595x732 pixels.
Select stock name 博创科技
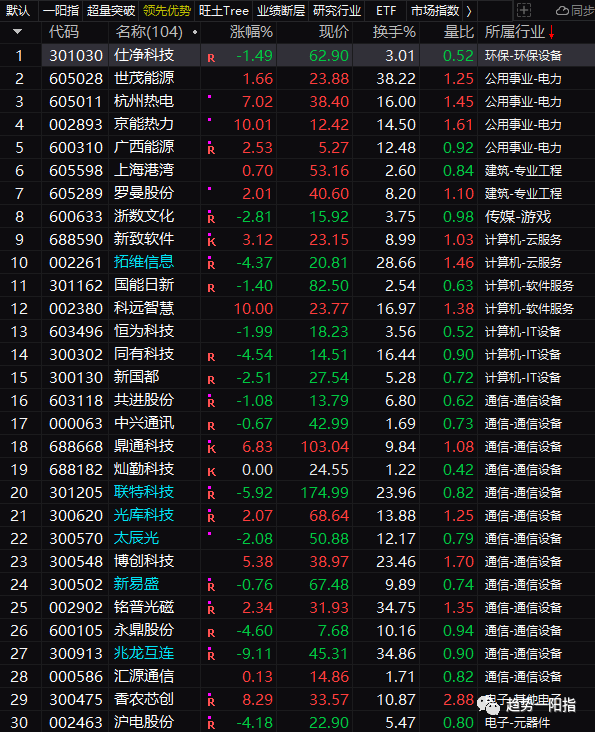point(144,561)
